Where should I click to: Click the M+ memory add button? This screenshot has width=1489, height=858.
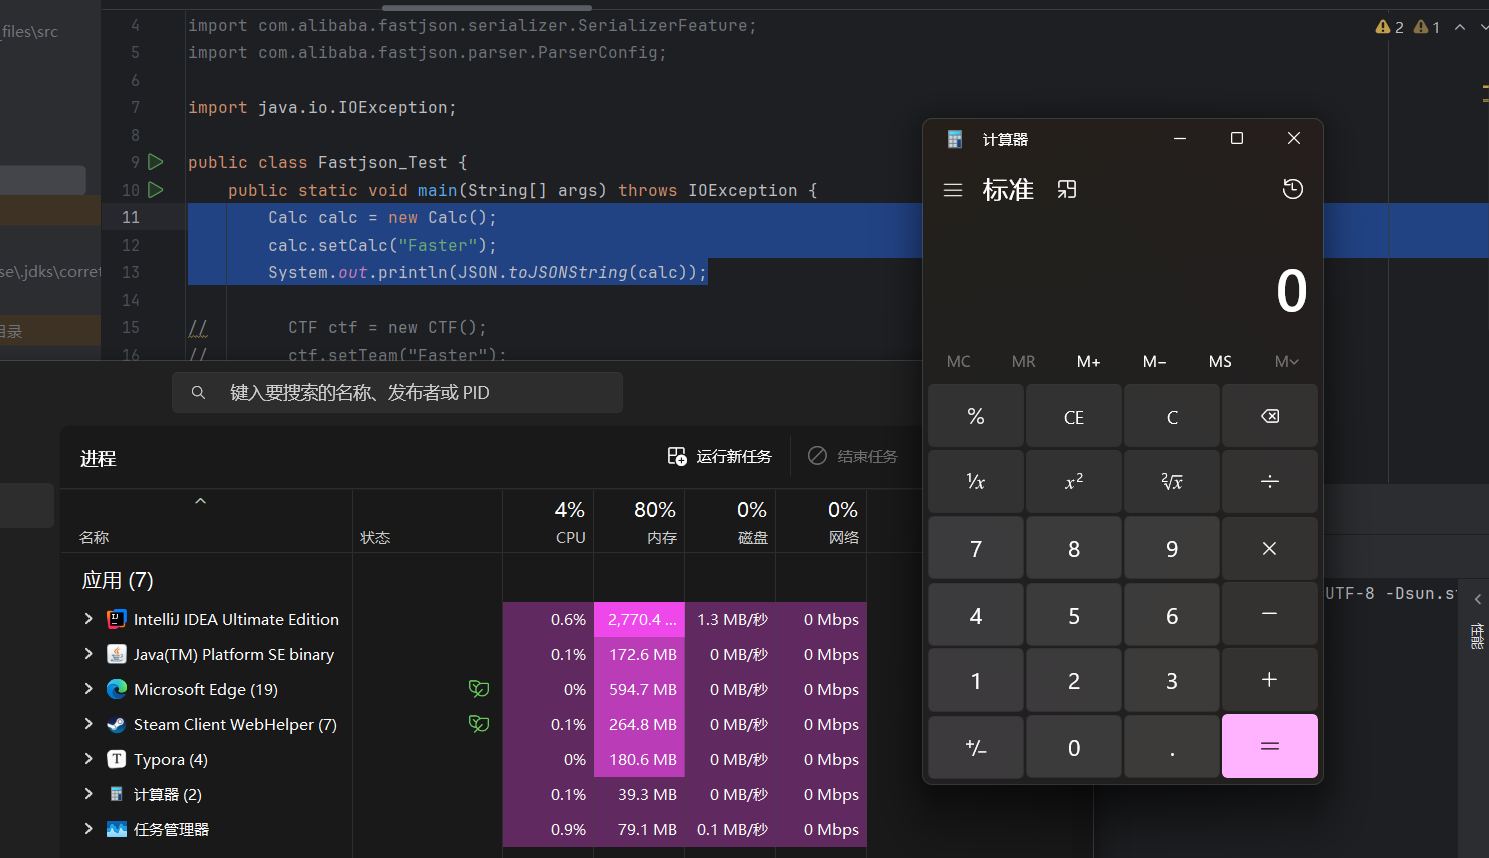(x=1089, y=361)
